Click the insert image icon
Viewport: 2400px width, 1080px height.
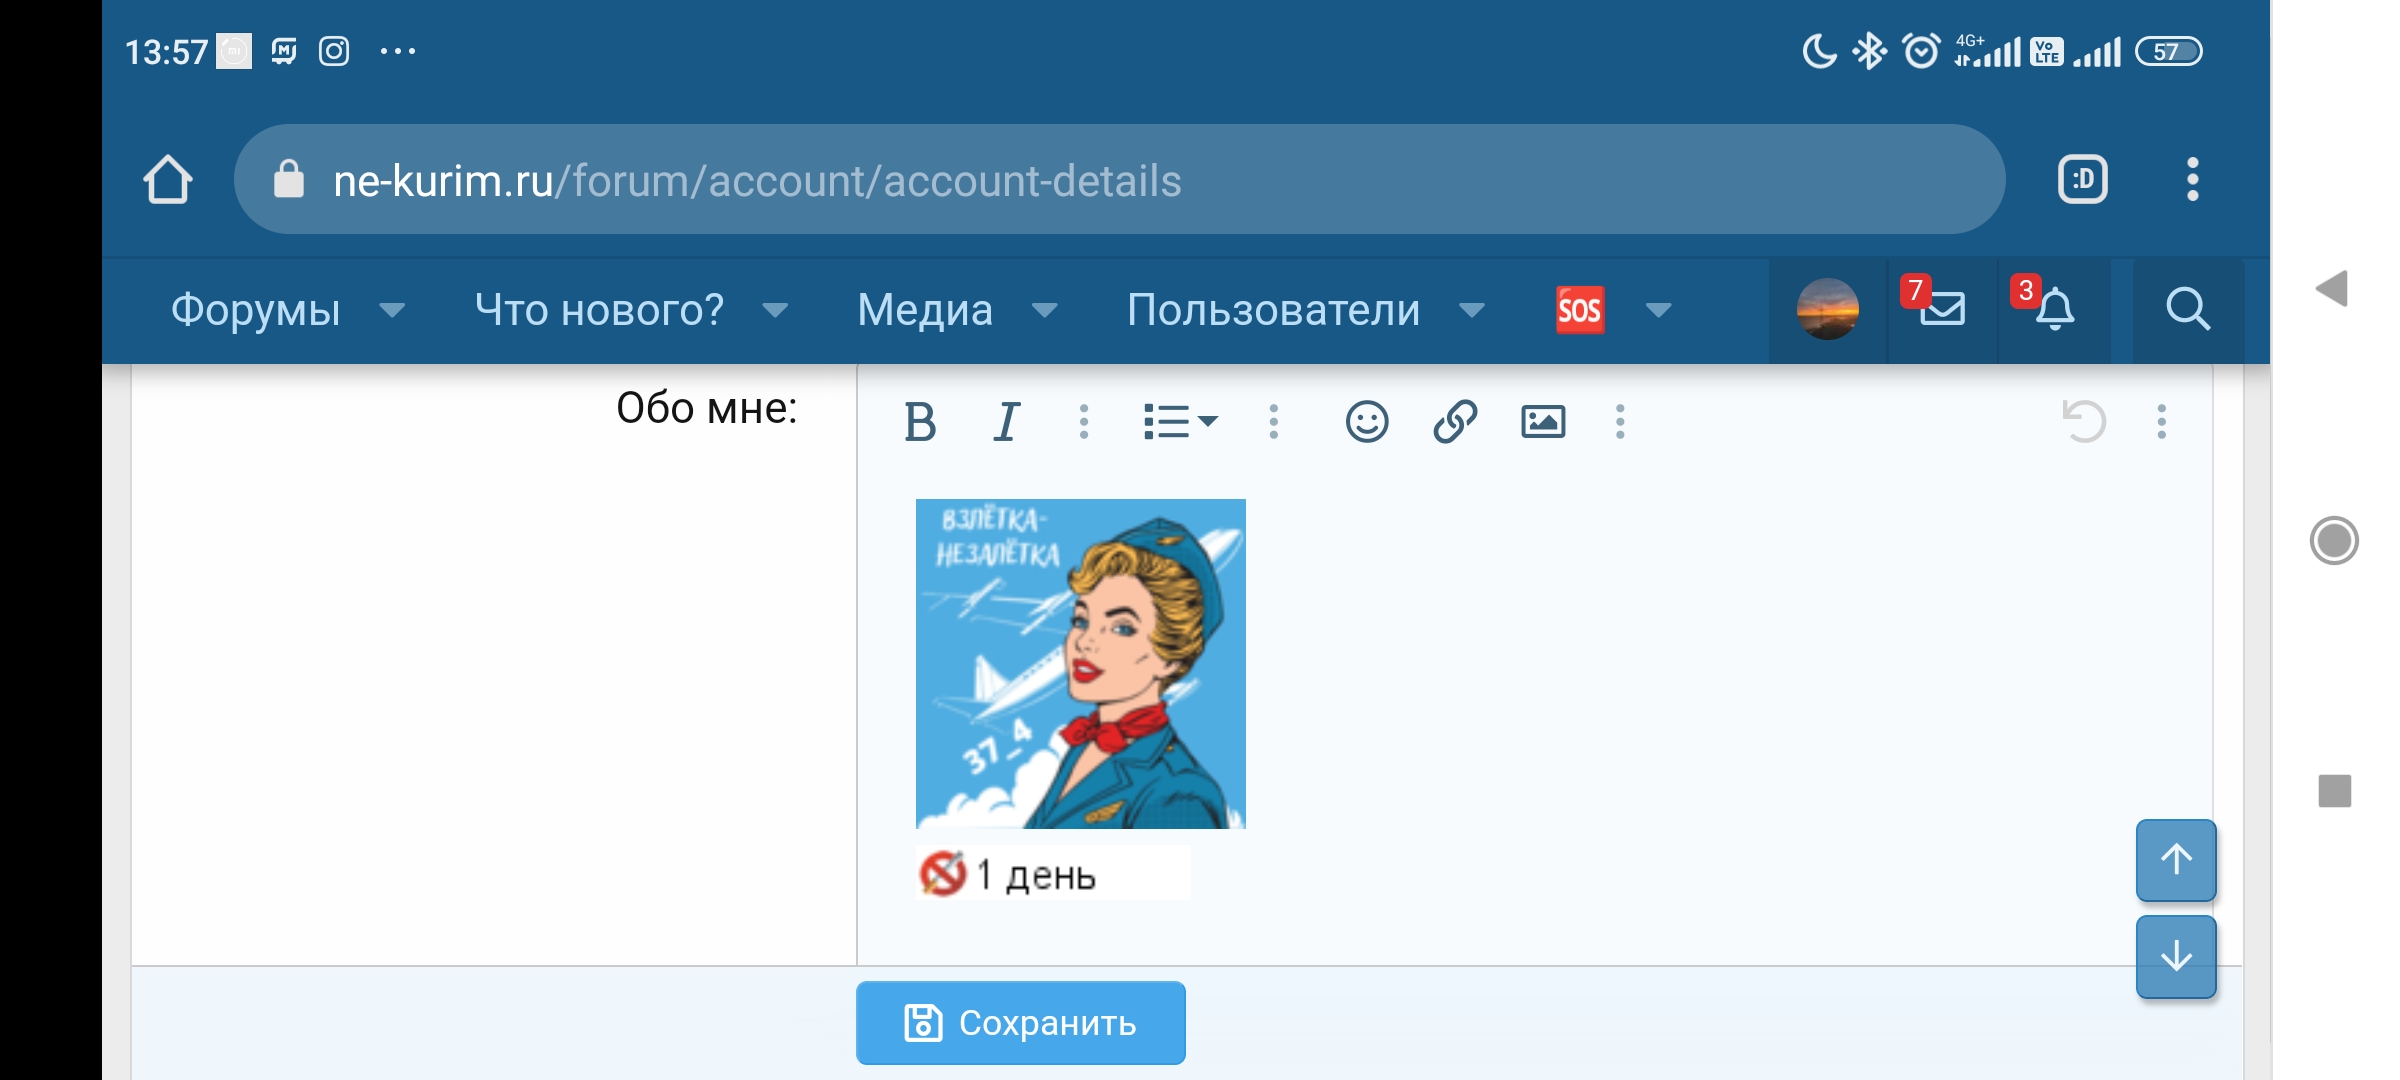(1542, 422)
